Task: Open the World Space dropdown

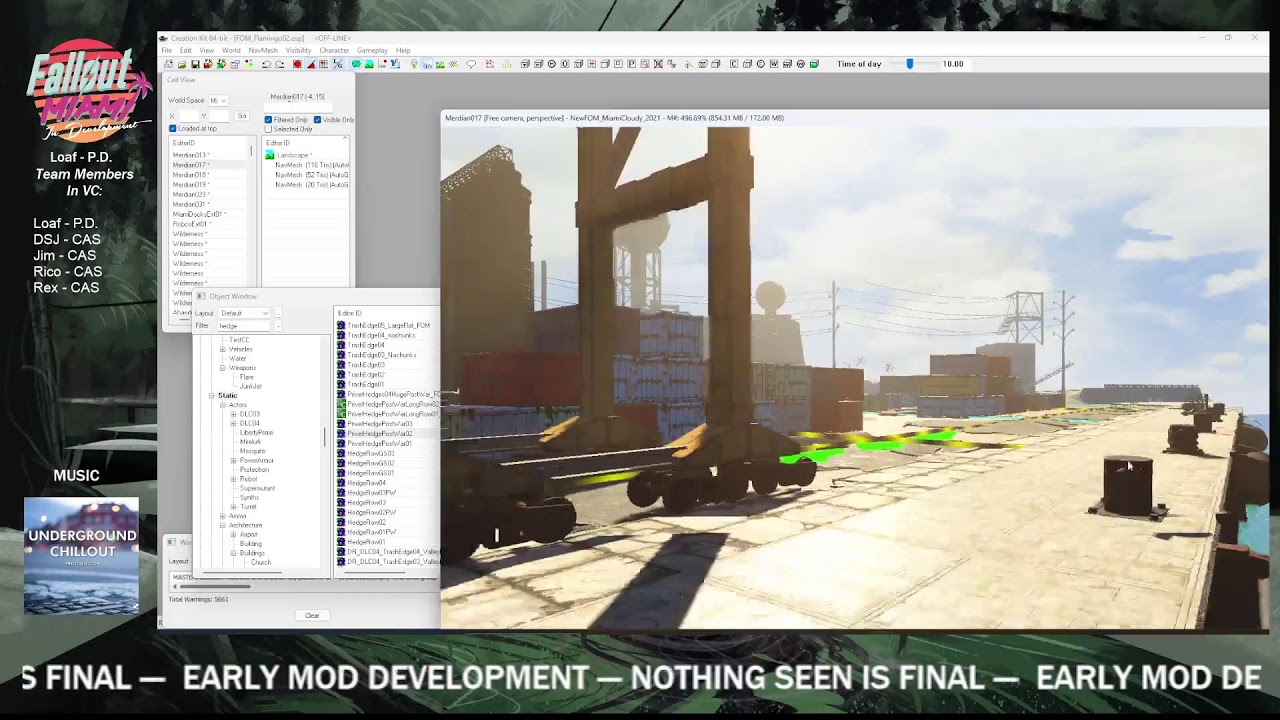Action: pyautogui.click(x=218, y=101)
